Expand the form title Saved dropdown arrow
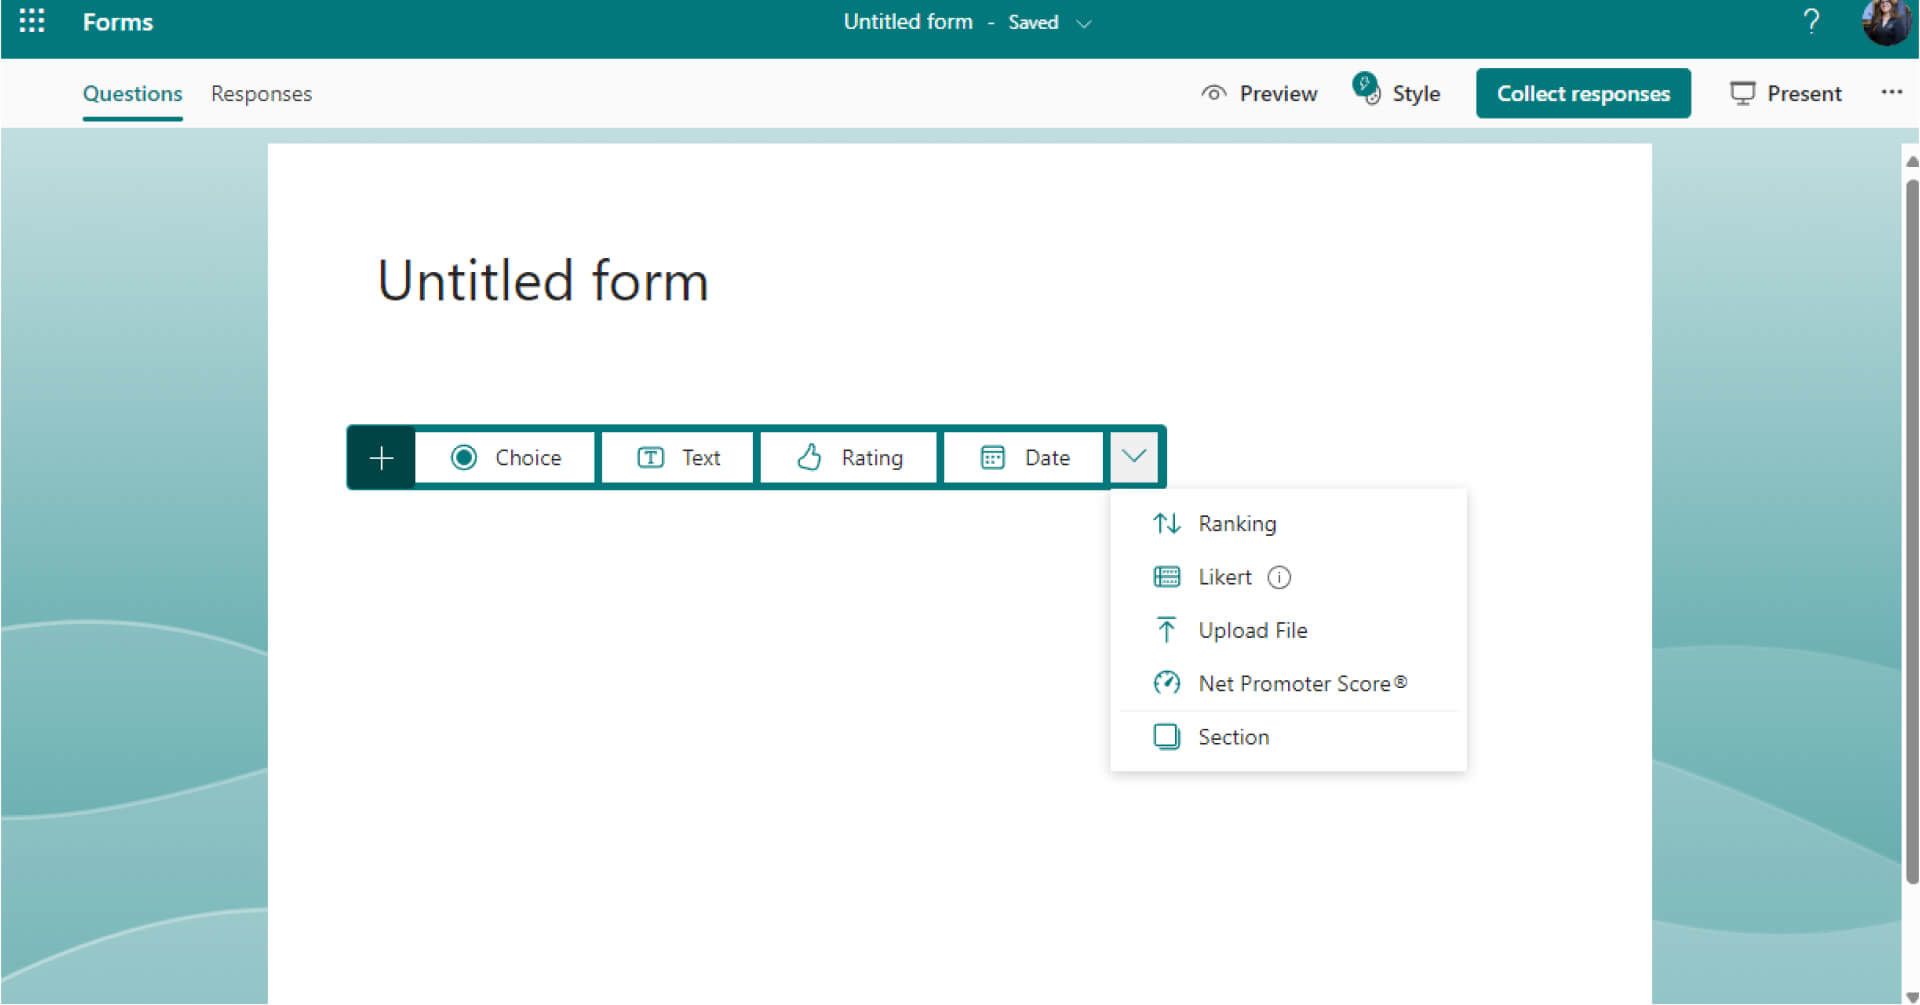1920x1005 pixels. tap(1083, 23)
